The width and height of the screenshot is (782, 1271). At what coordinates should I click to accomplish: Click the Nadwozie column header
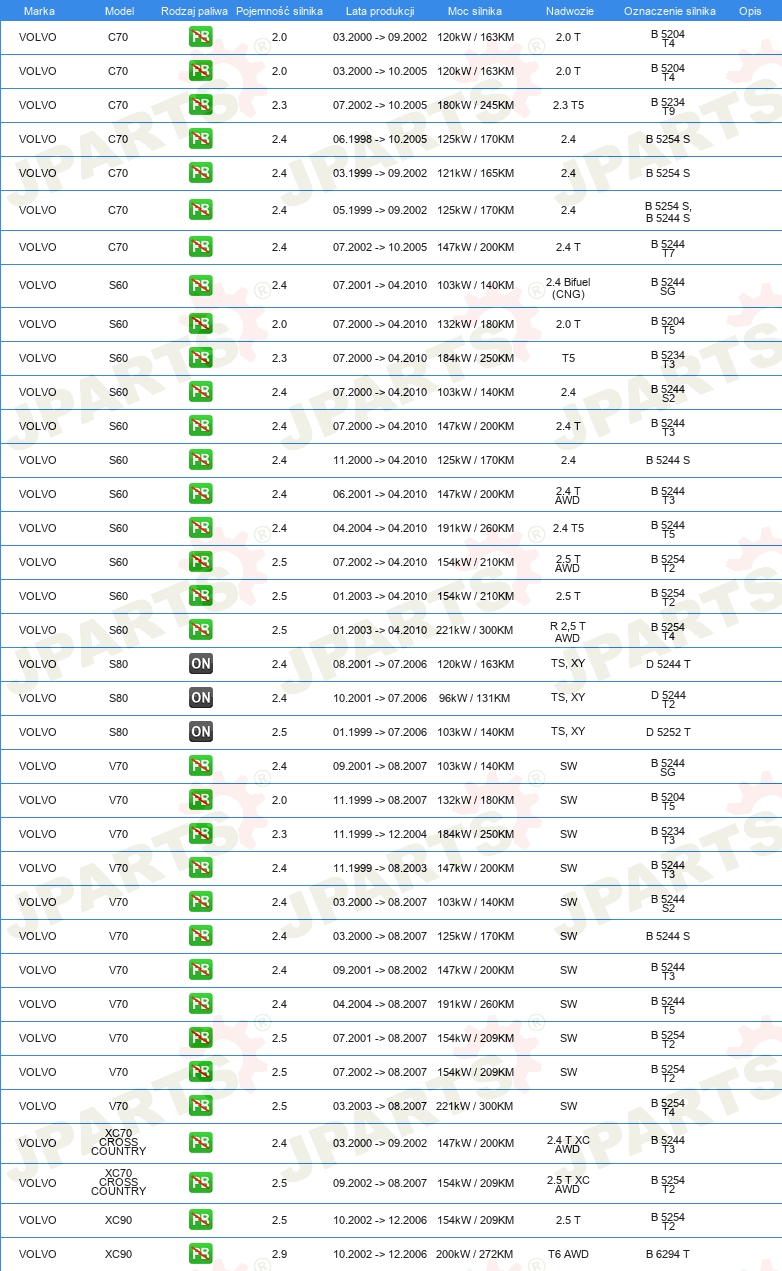[x=568, y=10]
